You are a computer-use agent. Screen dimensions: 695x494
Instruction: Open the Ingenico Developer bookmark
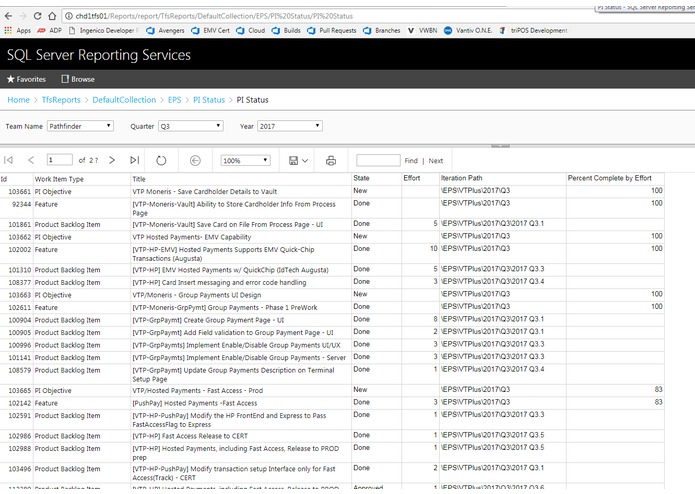pyautogui.click(x=103, y=31)
